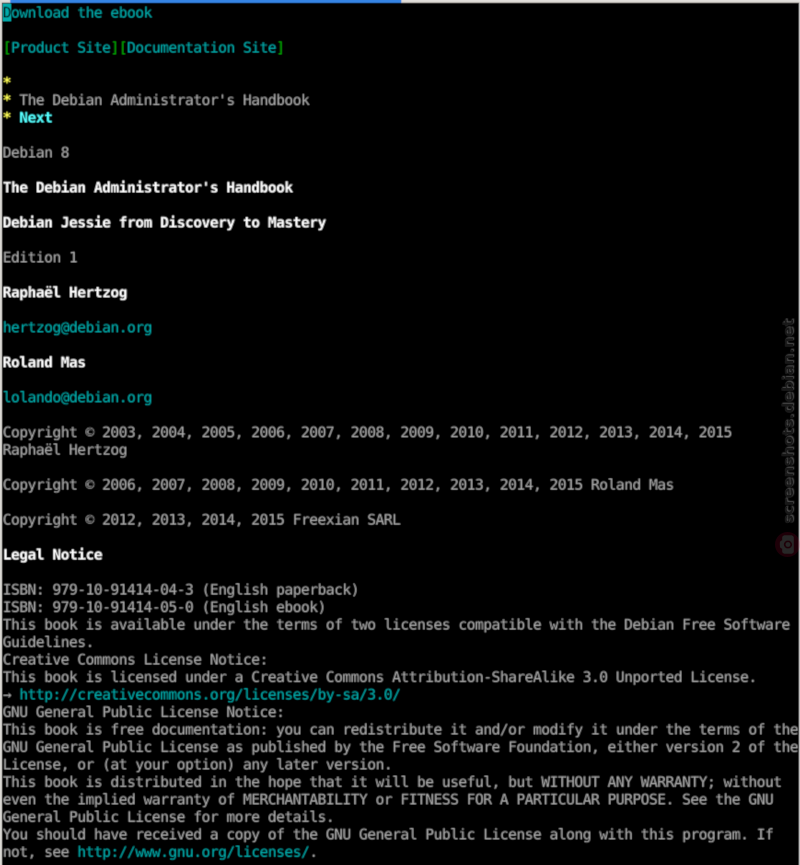Go to the Next page link

coord(36,118)
